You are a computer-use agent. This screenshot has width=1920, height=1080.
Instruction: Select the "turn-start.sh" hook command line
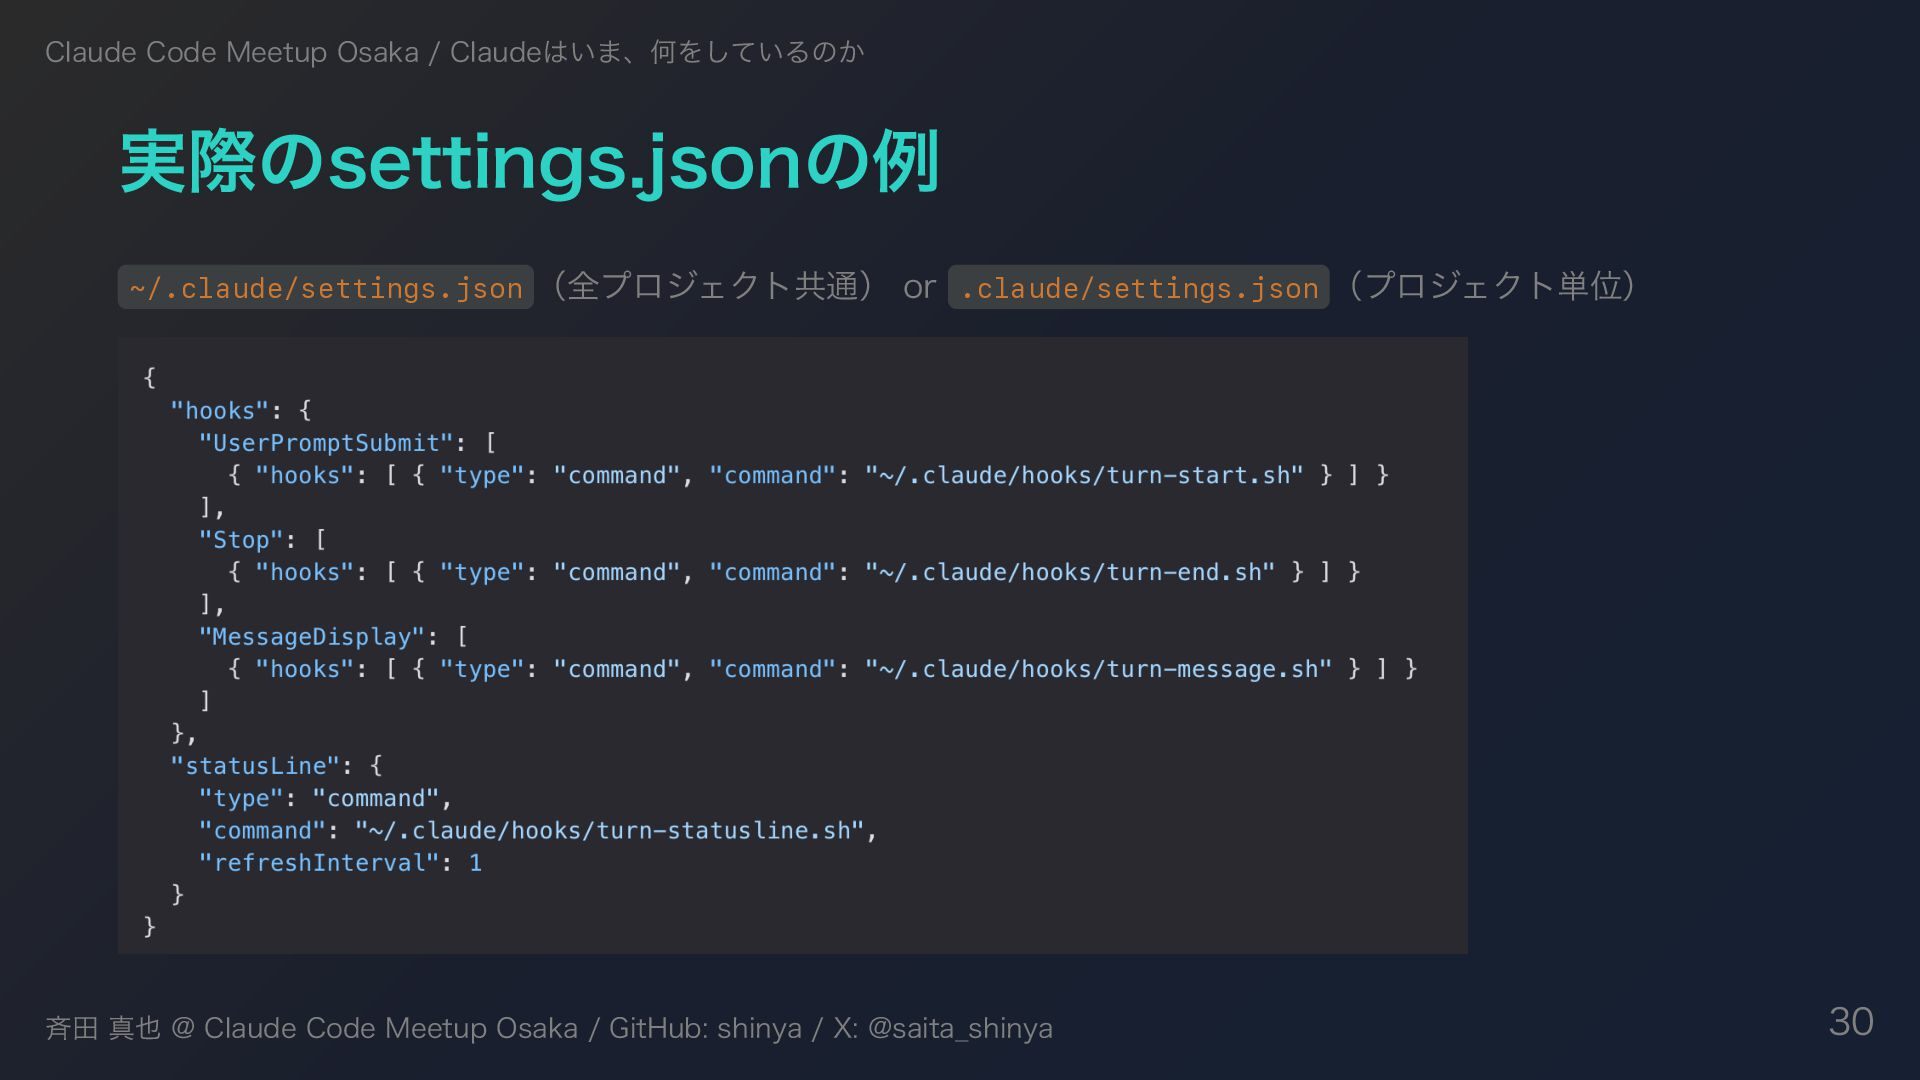click(808, 475)
